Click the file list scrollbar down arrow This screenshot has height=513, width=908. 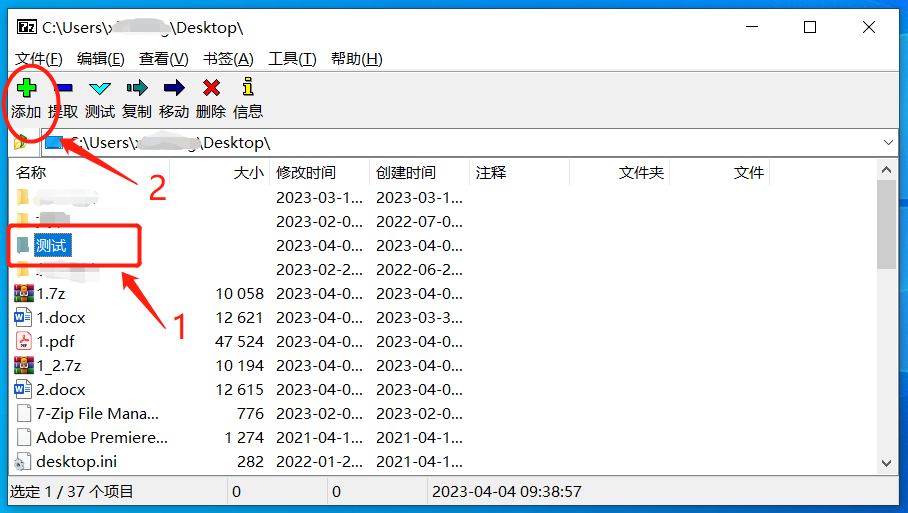point(886,463)
